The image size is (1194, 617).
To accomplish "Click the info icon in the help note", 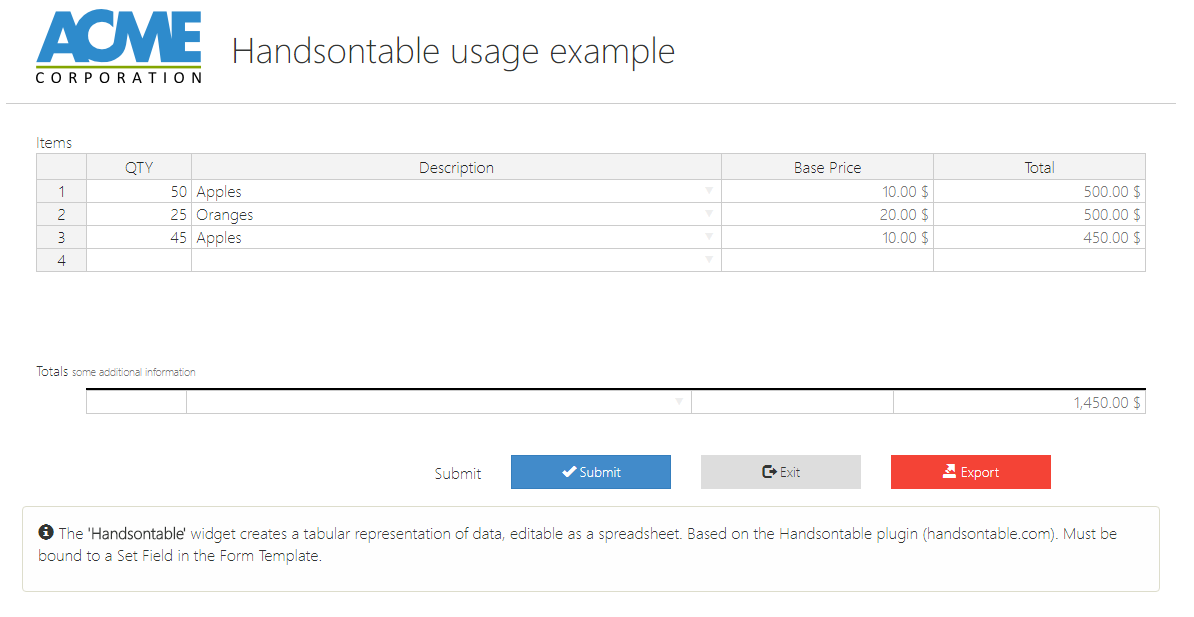I will click(46, 533).
